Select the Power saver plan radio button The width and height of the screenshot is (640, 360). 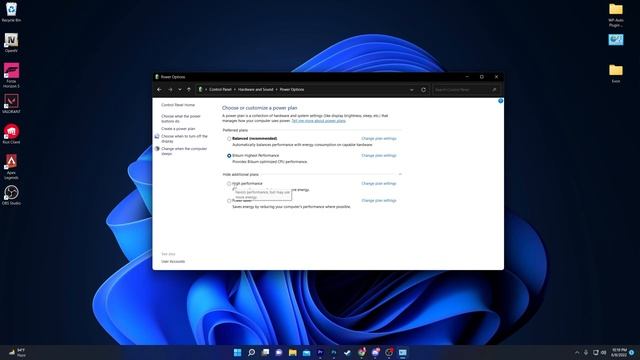pyautogui.click(x=229, y=201)
